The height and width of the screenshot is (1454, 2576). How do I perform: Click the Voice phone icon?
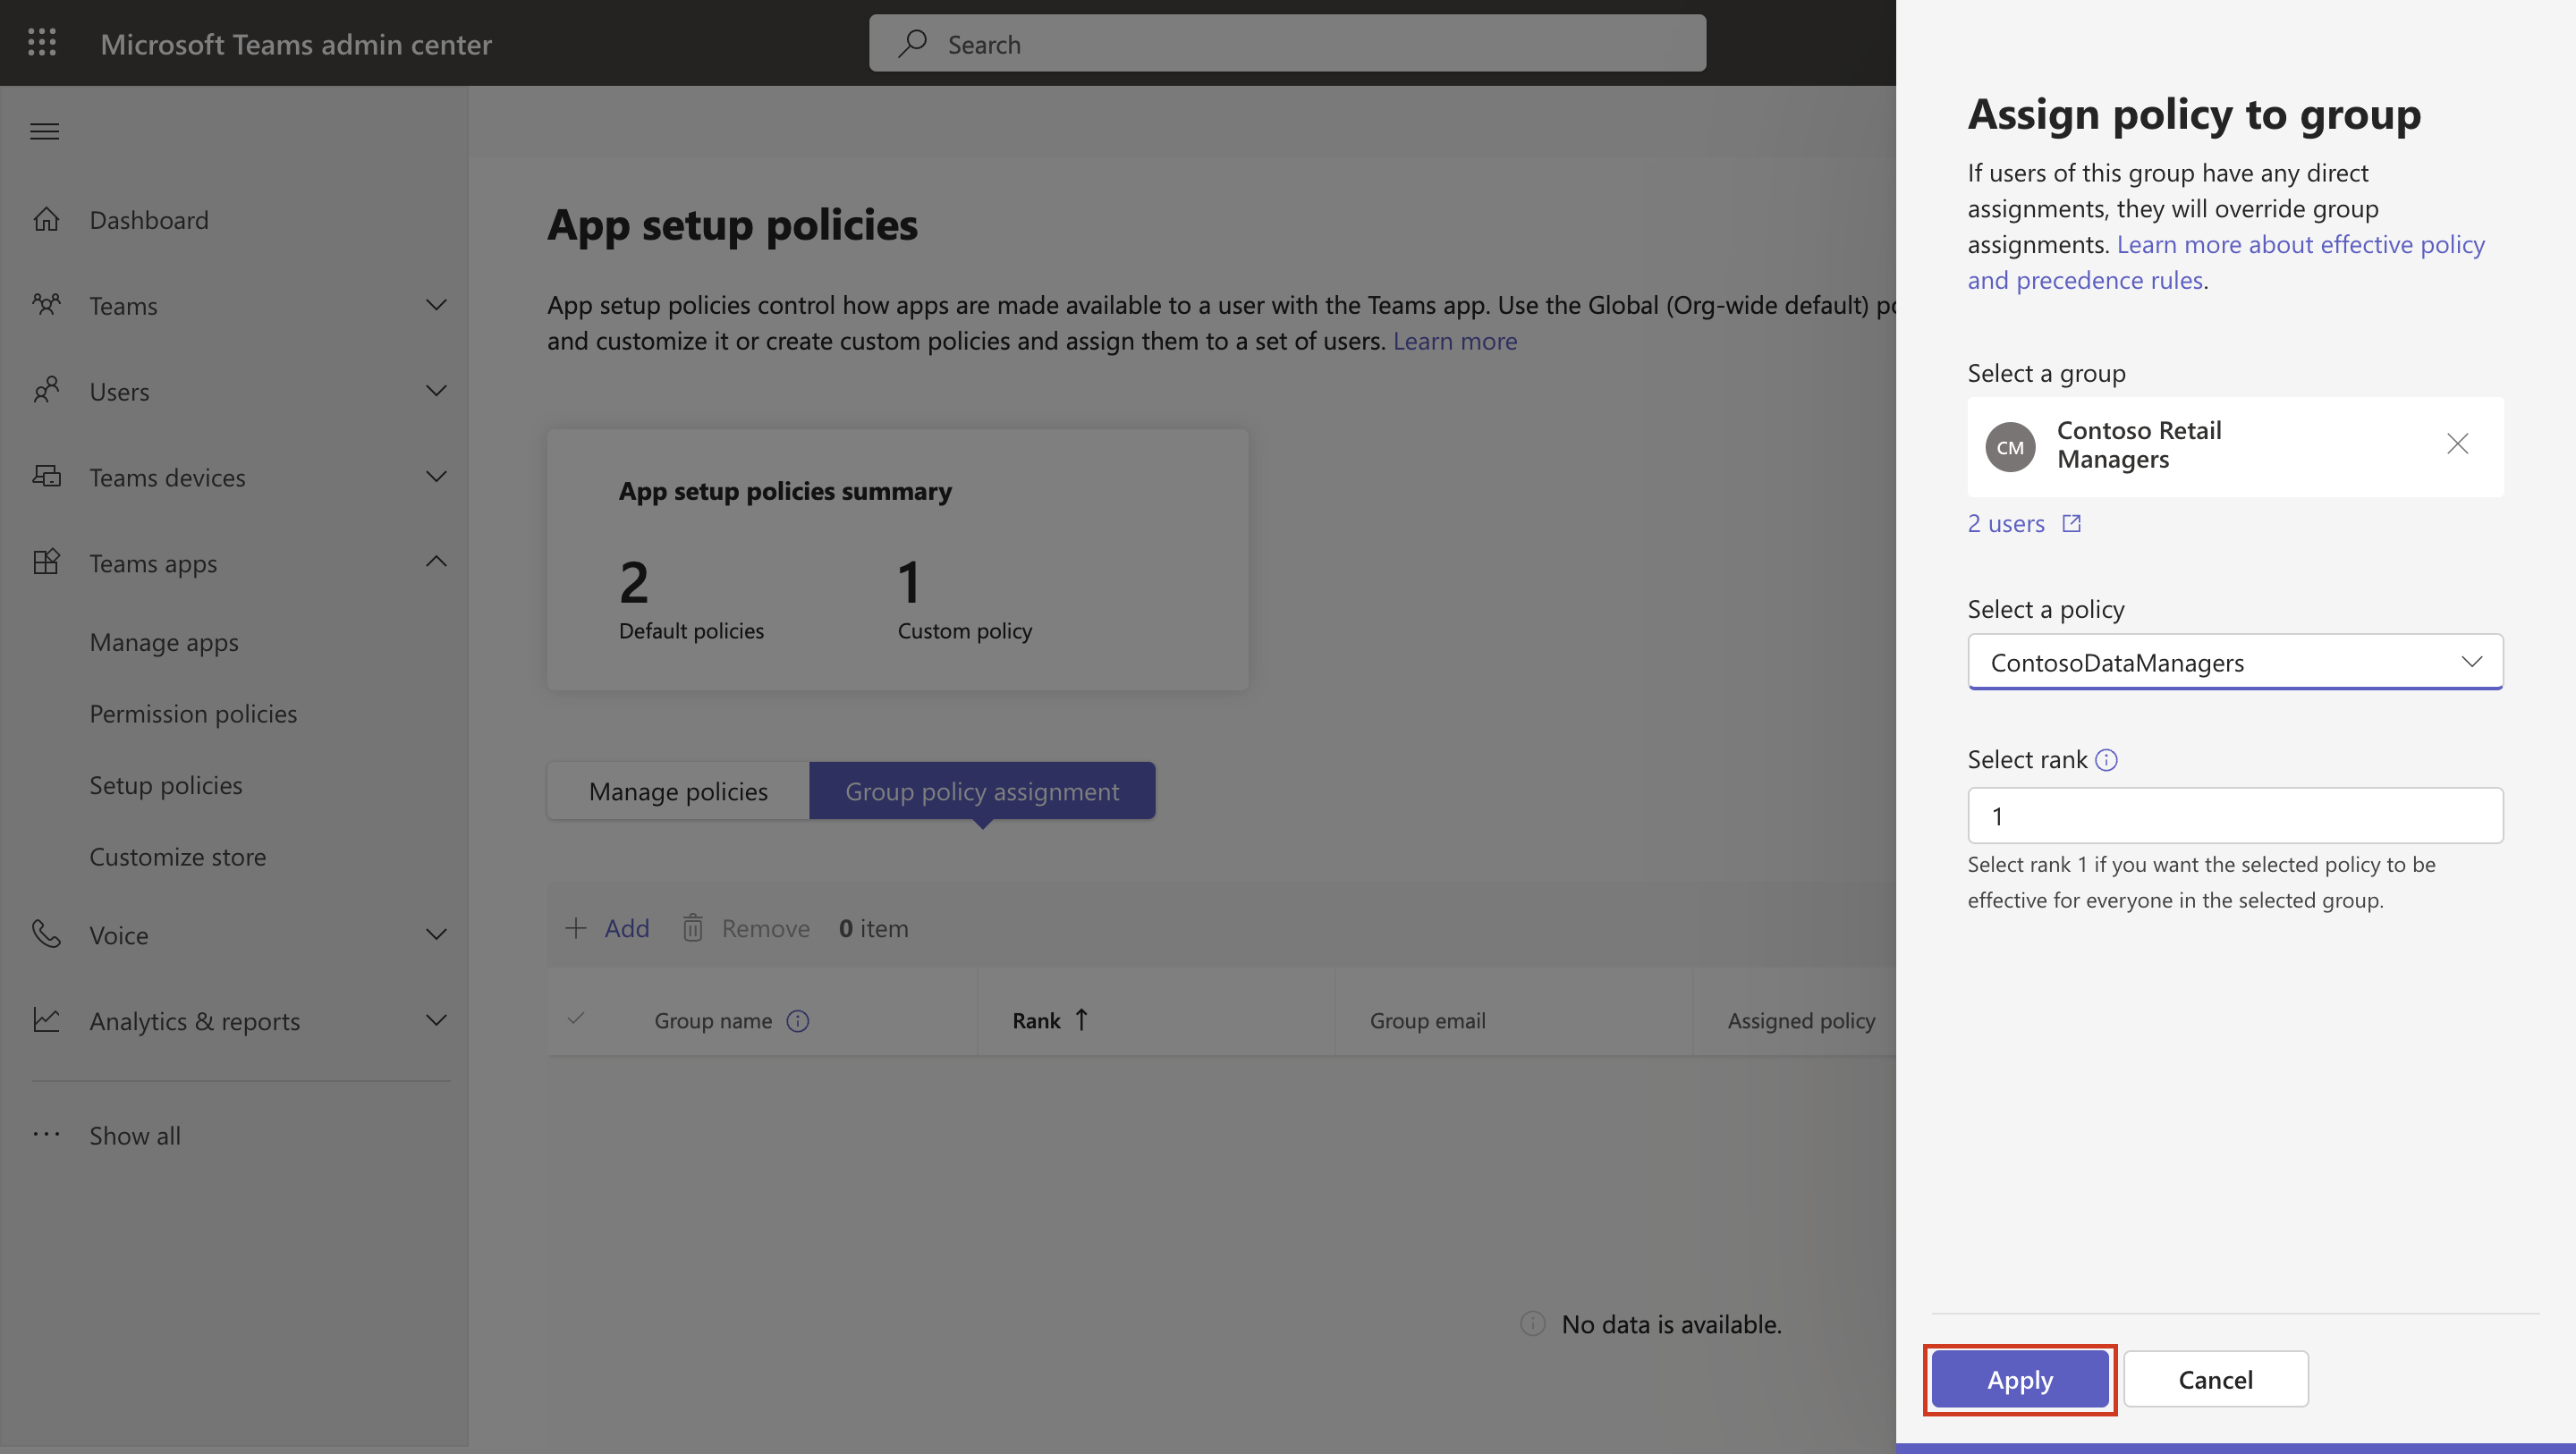point(46,934)
